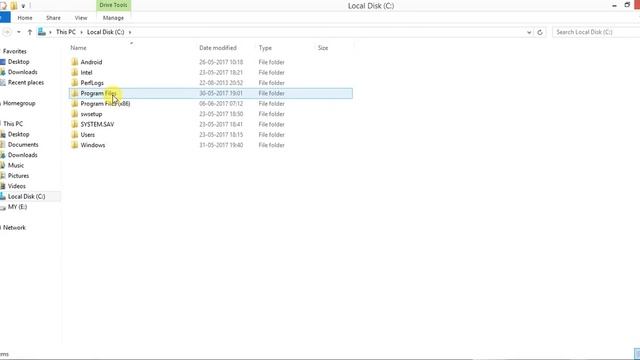Click the blue File menu tab
Screen dimensions: 640x360
(x=5, y=18)
